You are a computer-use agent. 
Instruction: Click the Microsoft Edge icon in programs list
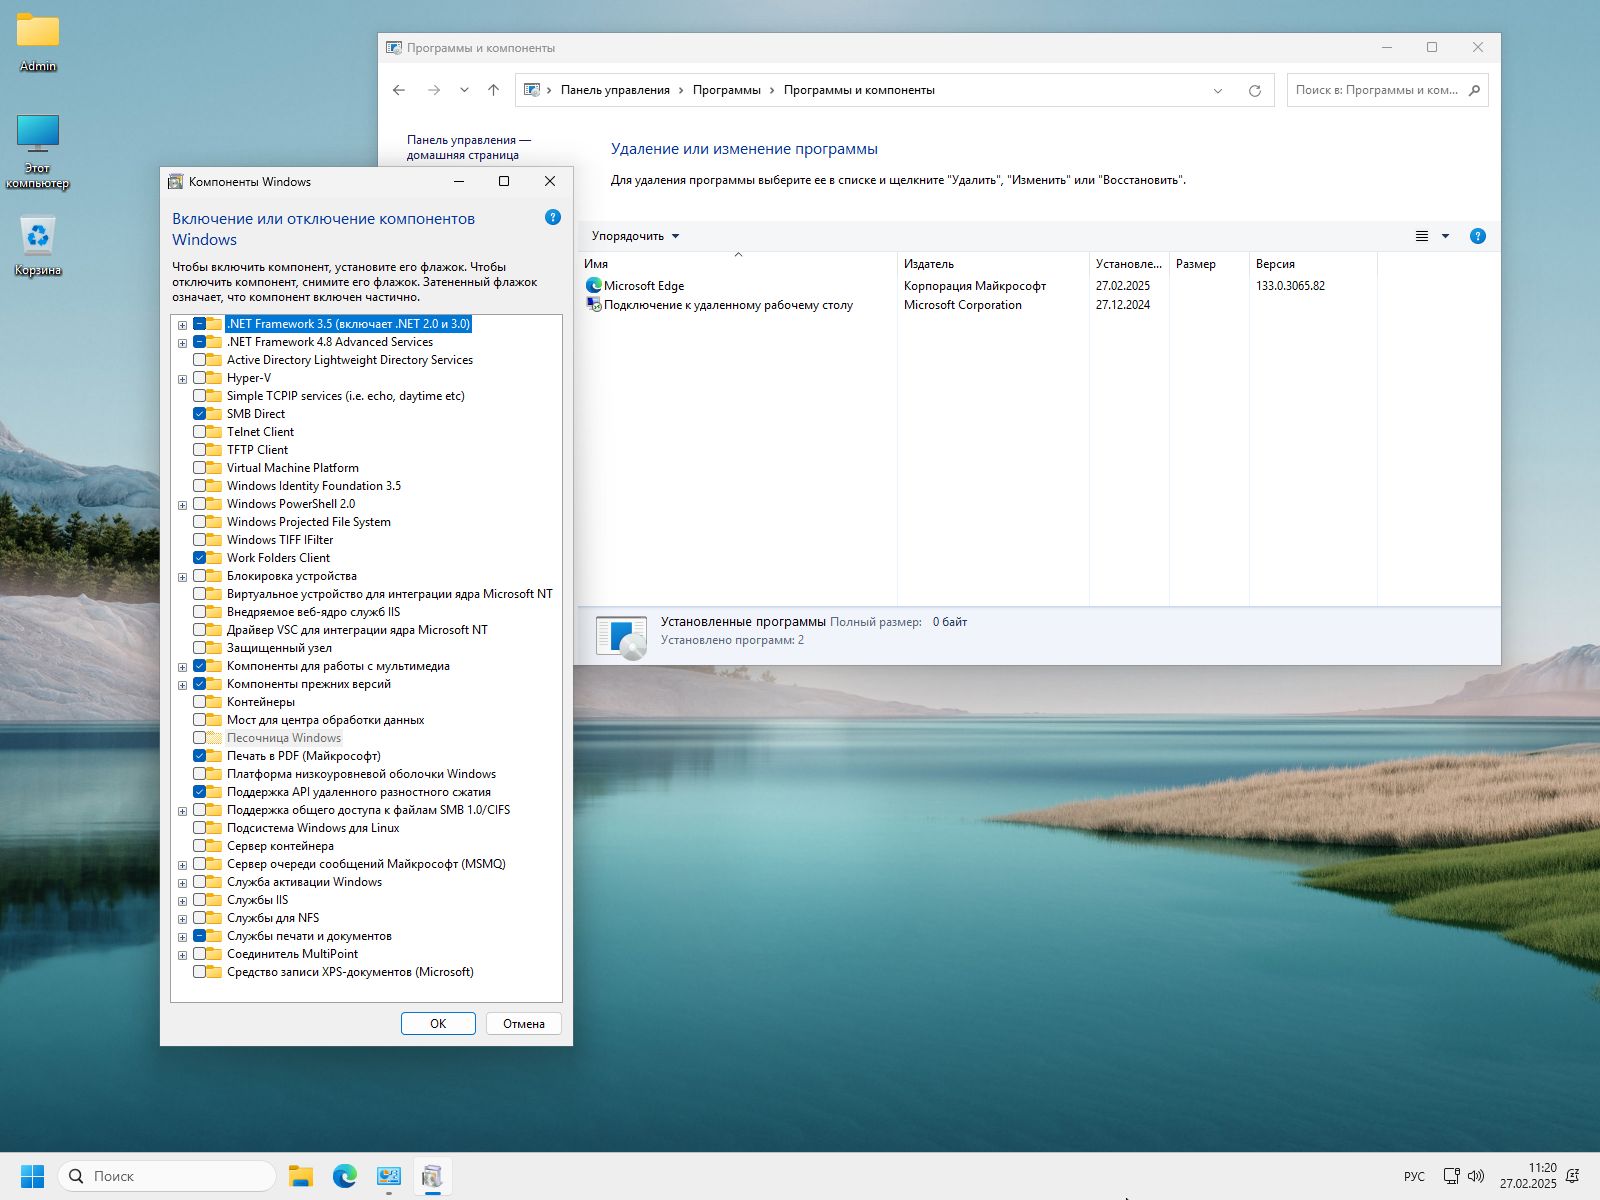tap(594, 285)
